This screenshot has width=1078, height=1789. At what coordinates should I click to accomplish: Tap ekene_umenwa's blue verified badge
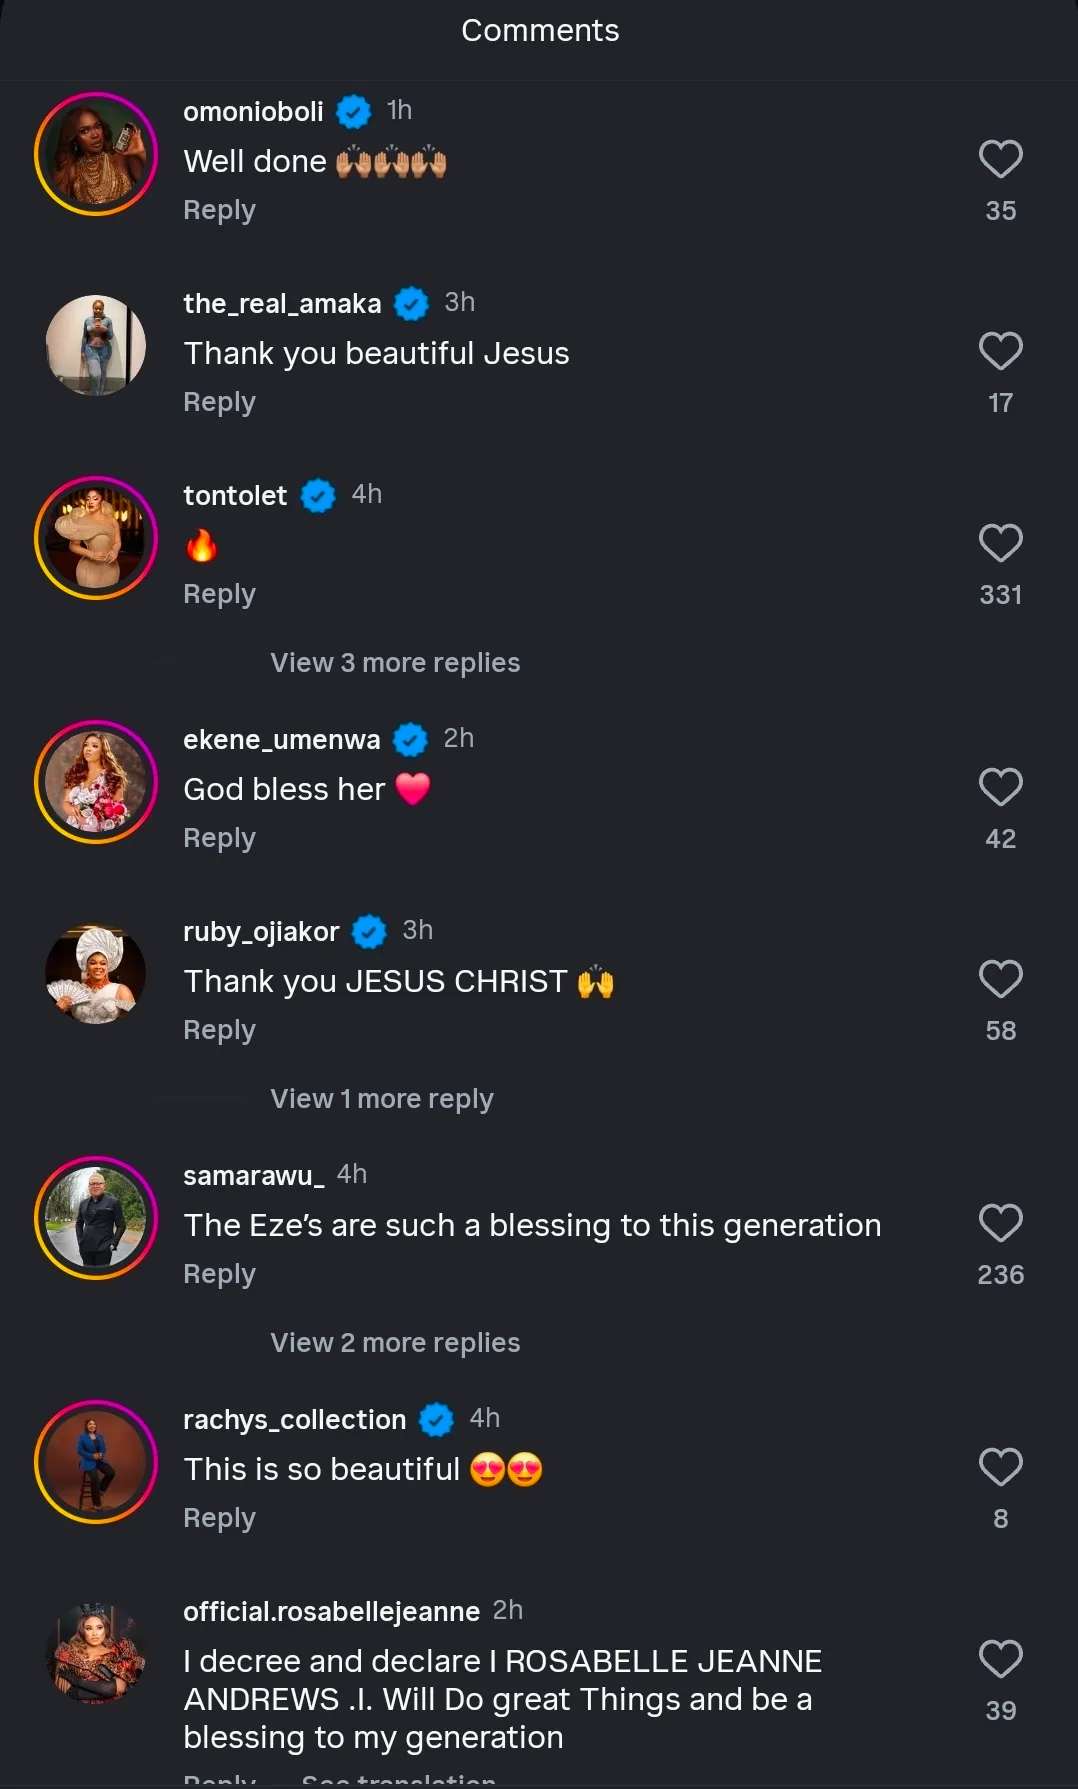[x=410, y=739]
